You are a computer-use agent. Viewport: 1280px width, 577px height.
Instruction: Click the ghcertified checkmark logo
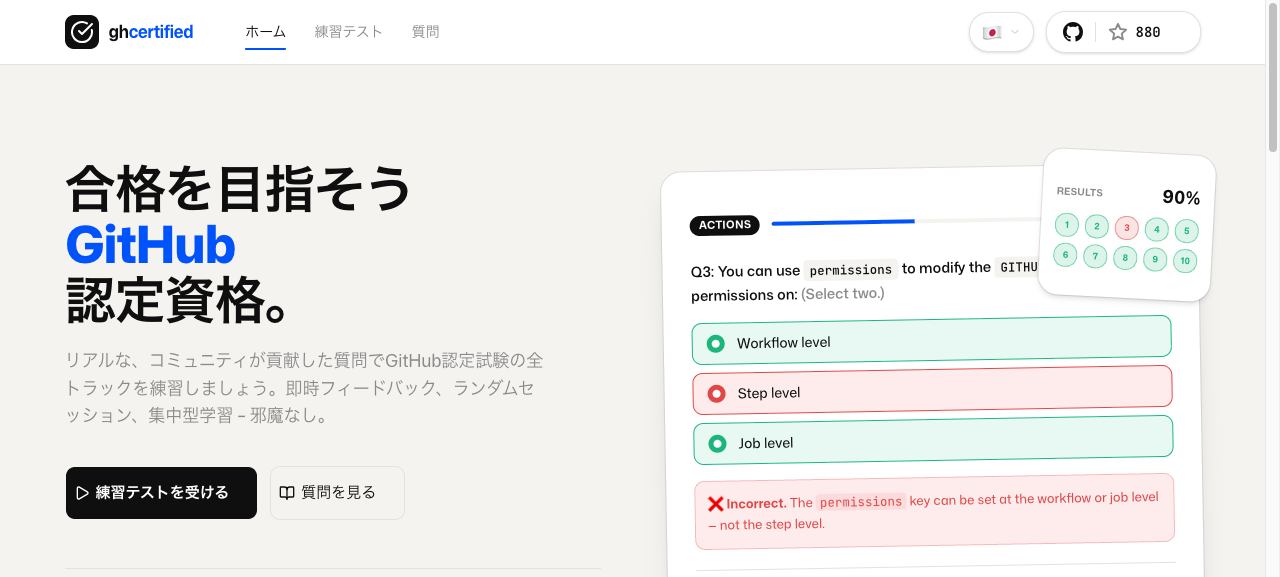tap(82, 32)
